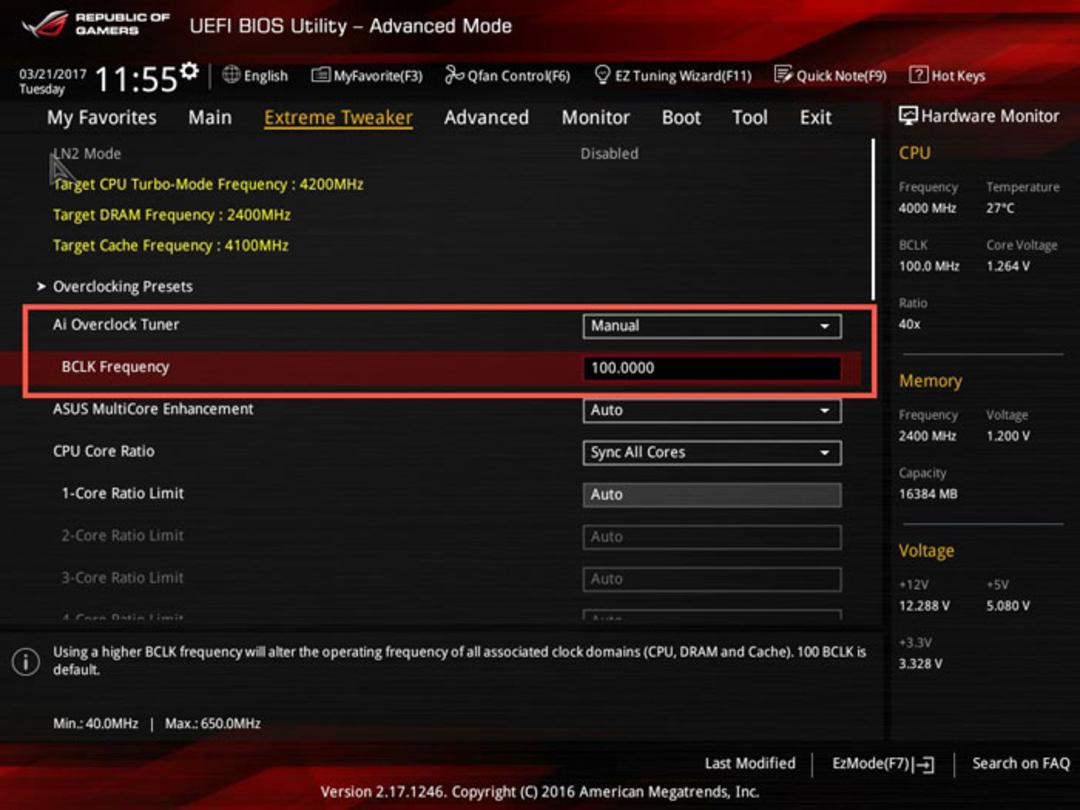Click the +5V reading 5.080 V

pos(1008,605)
